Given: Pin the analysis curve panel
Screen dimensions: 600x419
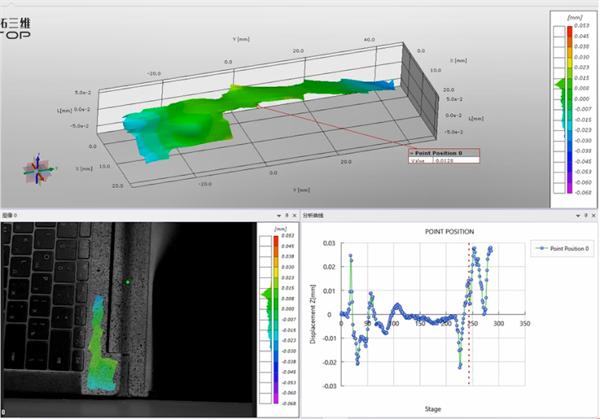Looking at the screenshot, I should pos(586,216).
